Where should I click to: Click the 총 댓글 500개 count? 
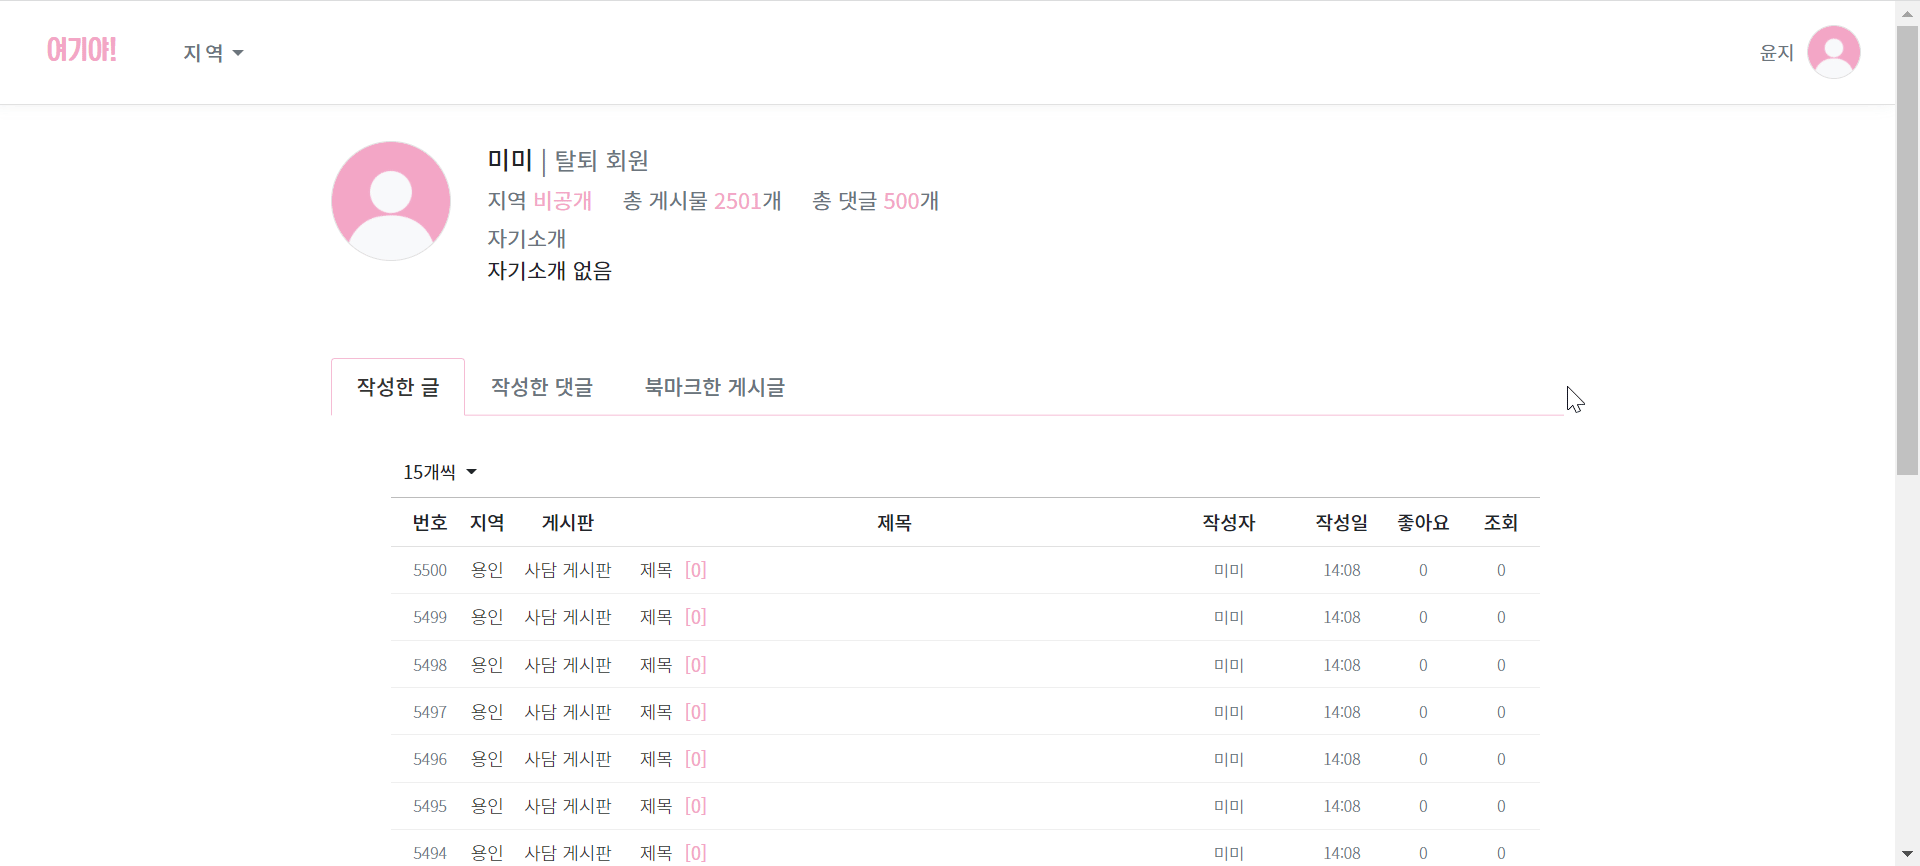click(x=875, y=201)
